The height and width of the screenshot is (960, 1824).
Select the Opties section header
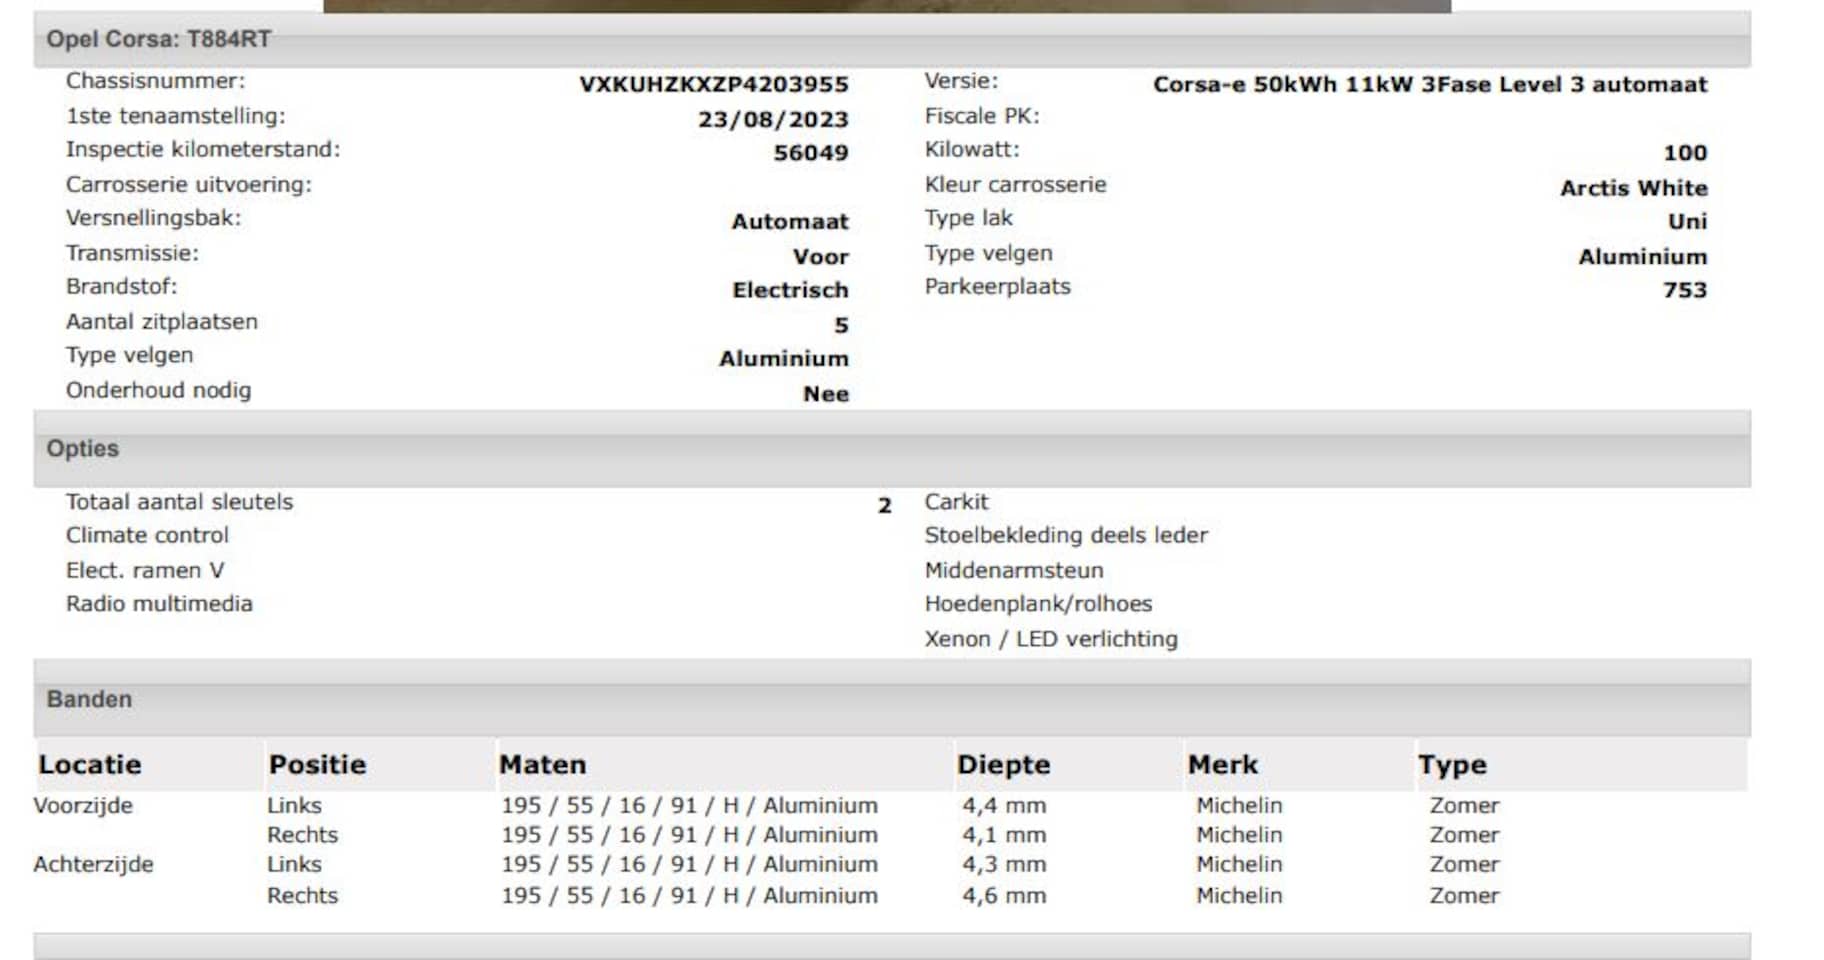coord(892,449)
